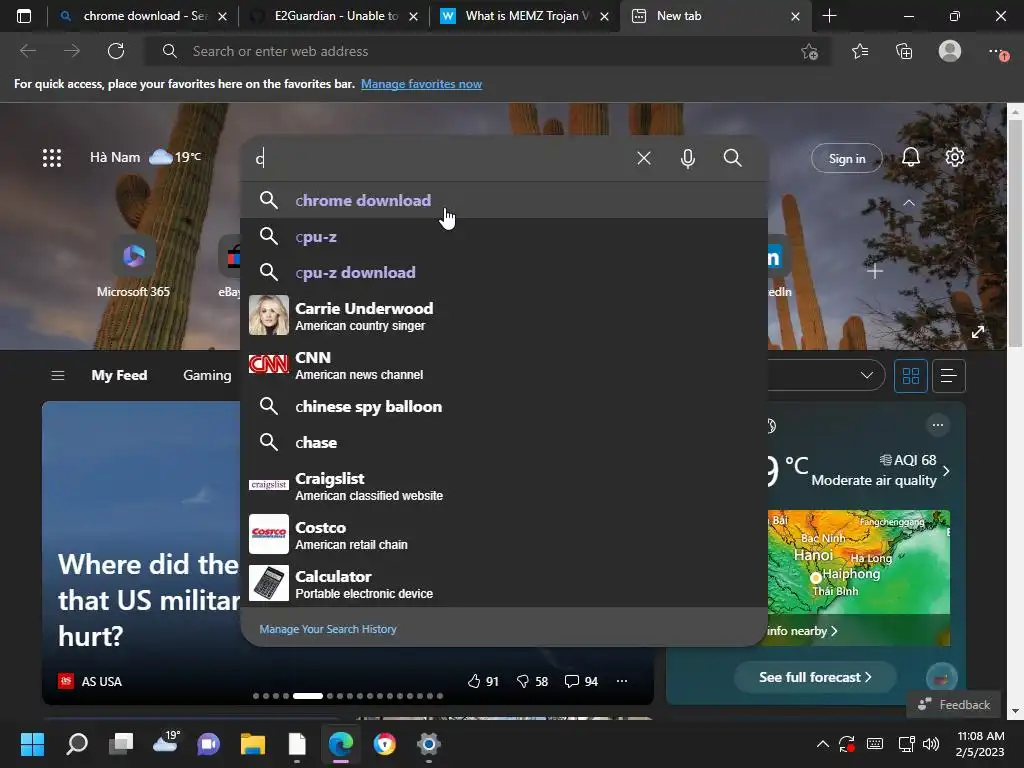
Task: Add this page to favorites star icon
Action: [809, 51]
